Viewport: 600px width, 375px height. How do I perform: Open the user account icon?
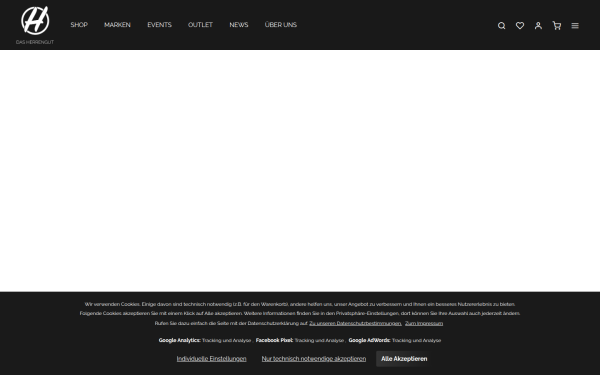tap(538, 26)
